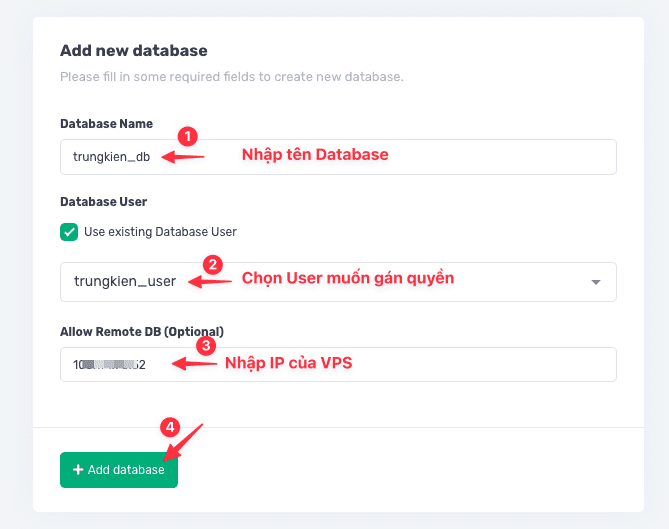Click the red step 2 badge
The width and height of the screenshot is (669, 529).
tap(212, 264)
